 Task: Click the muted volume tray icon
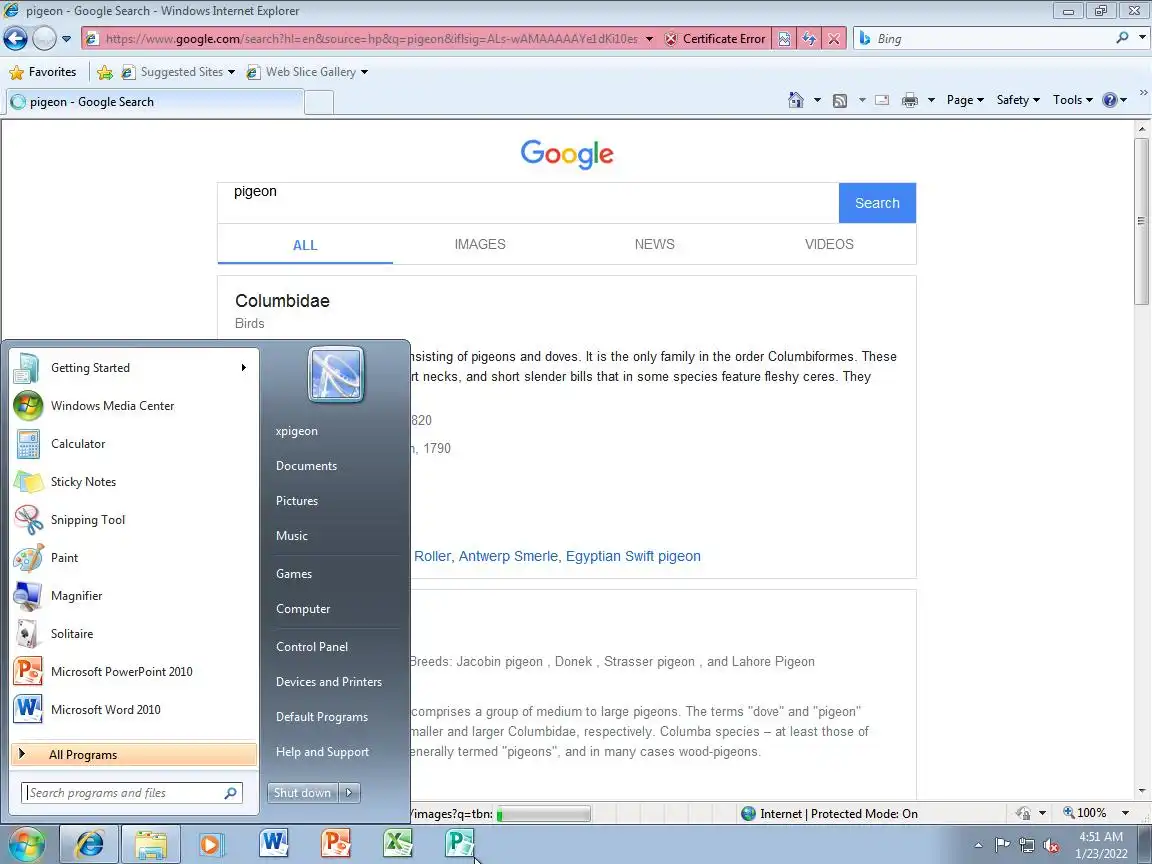point(1051,846)
